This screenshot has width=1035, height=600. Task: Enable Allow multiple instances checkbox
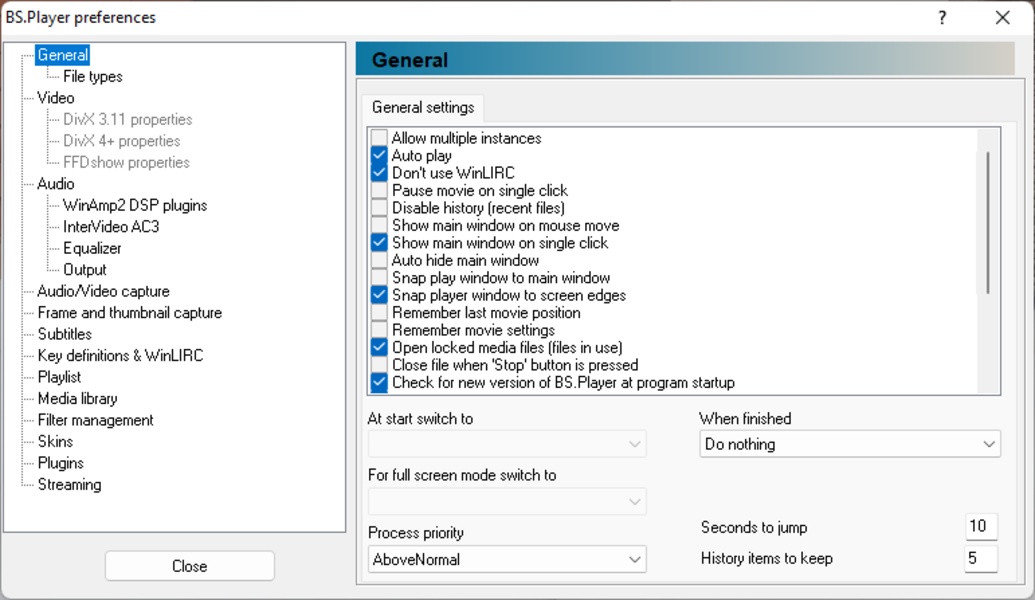click(x=379, y=139)
